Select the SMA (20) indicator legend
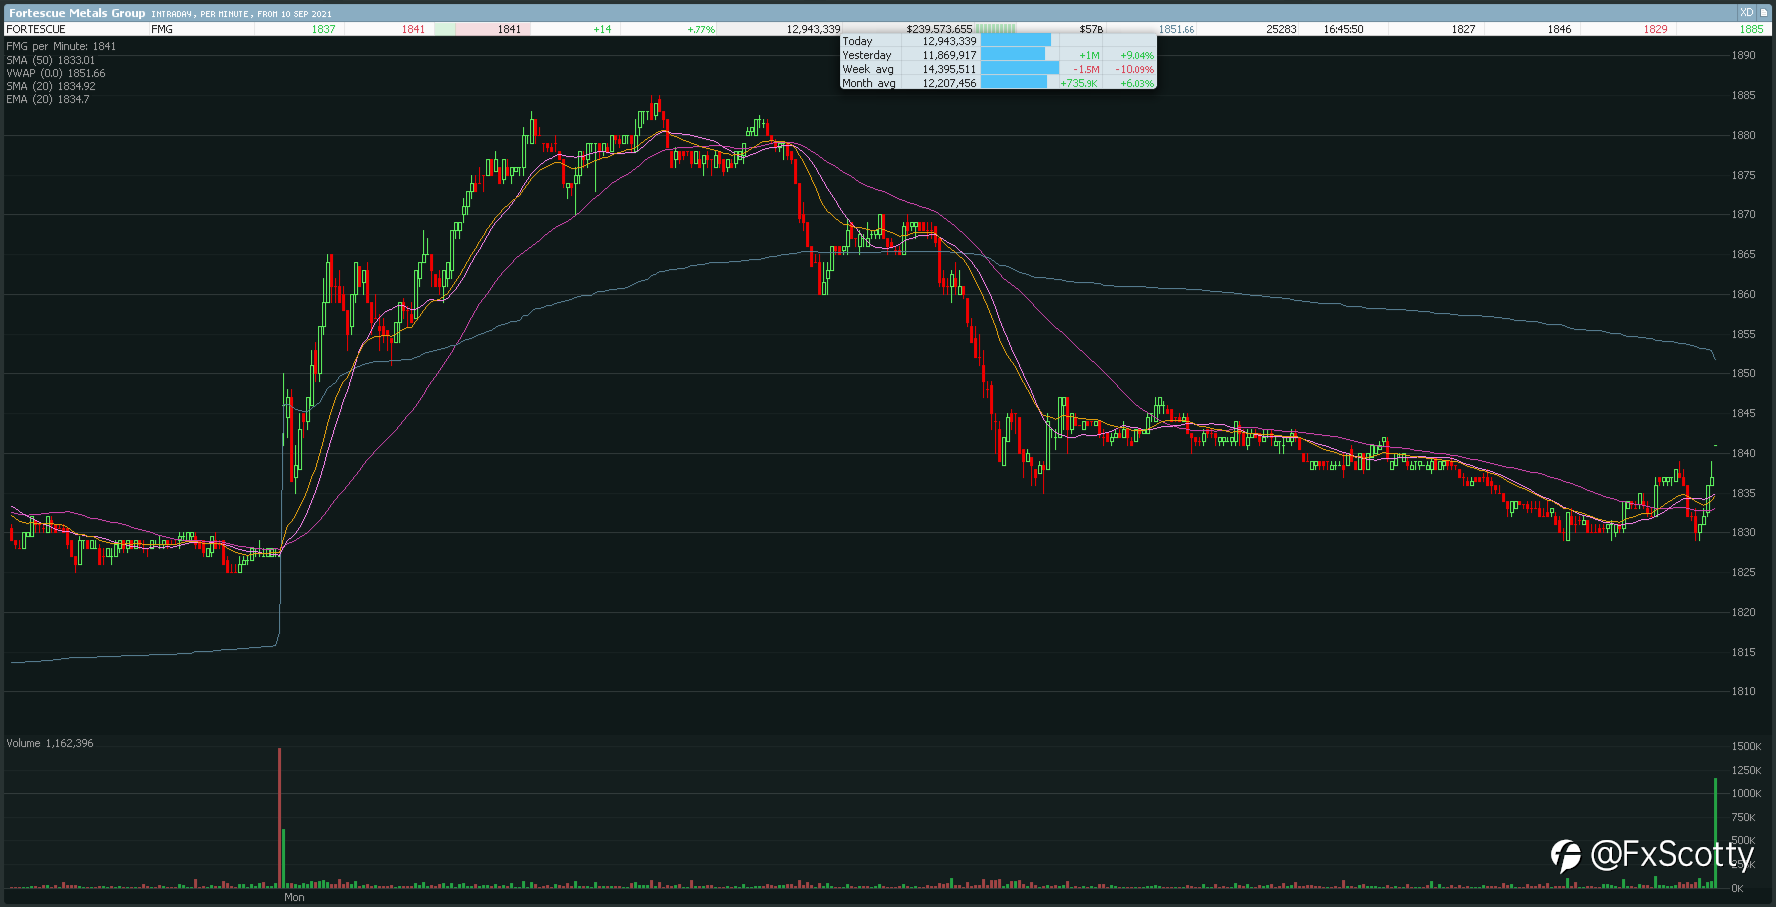 [x=50, y=86]
